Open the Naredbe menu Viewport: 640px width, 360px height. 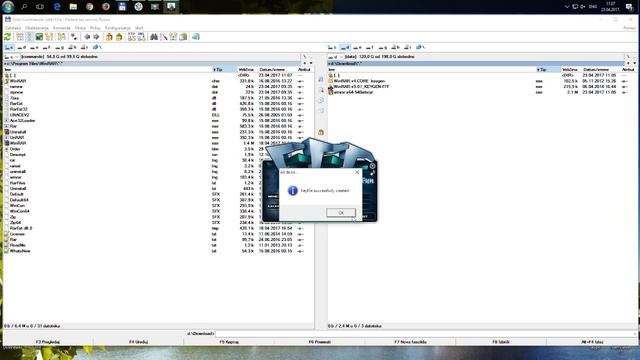[x=61, y=28]
